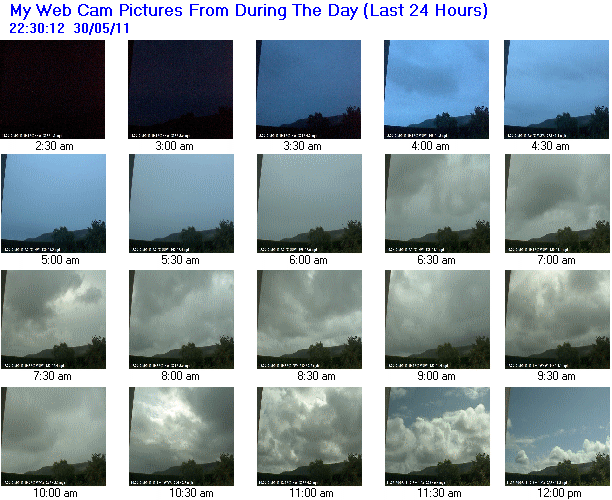The image size is (612, 500).
Task: Select the 5:30 am sky thumbnail
Action: 181,203
